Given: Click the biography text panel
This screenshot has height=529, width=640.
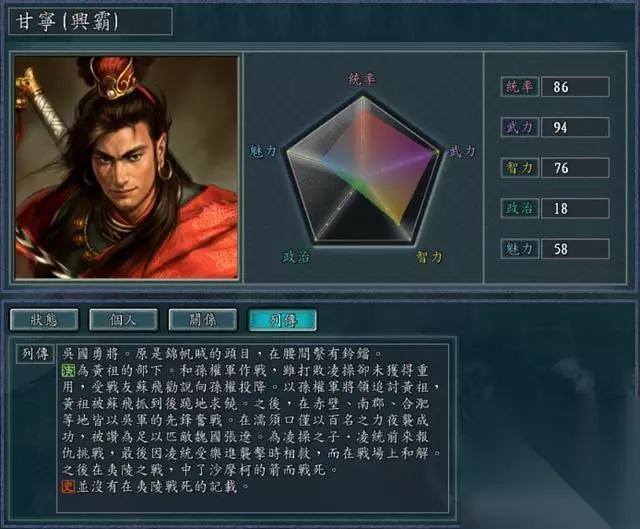Looking at the screenshot, I should pos(253,428).
